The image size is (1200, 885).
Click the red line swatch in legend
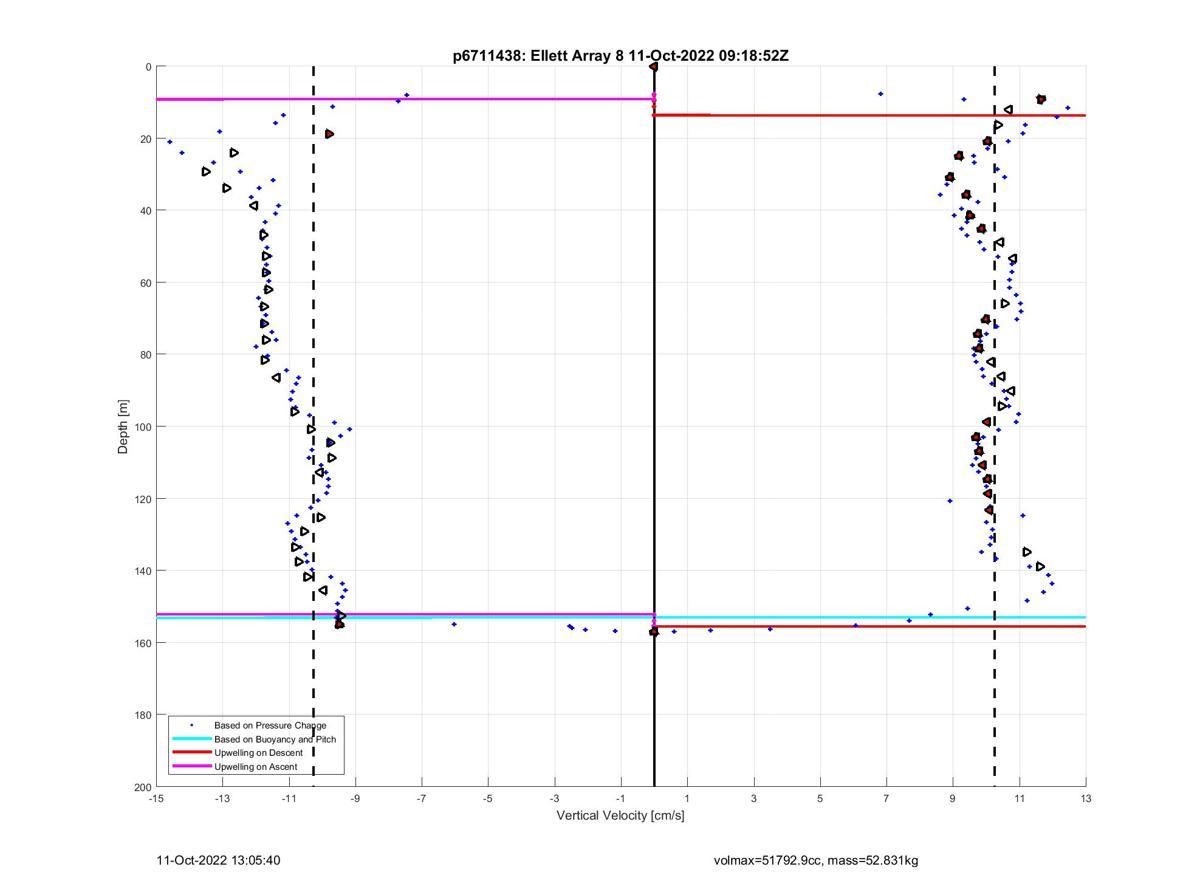tap(192, 753)
